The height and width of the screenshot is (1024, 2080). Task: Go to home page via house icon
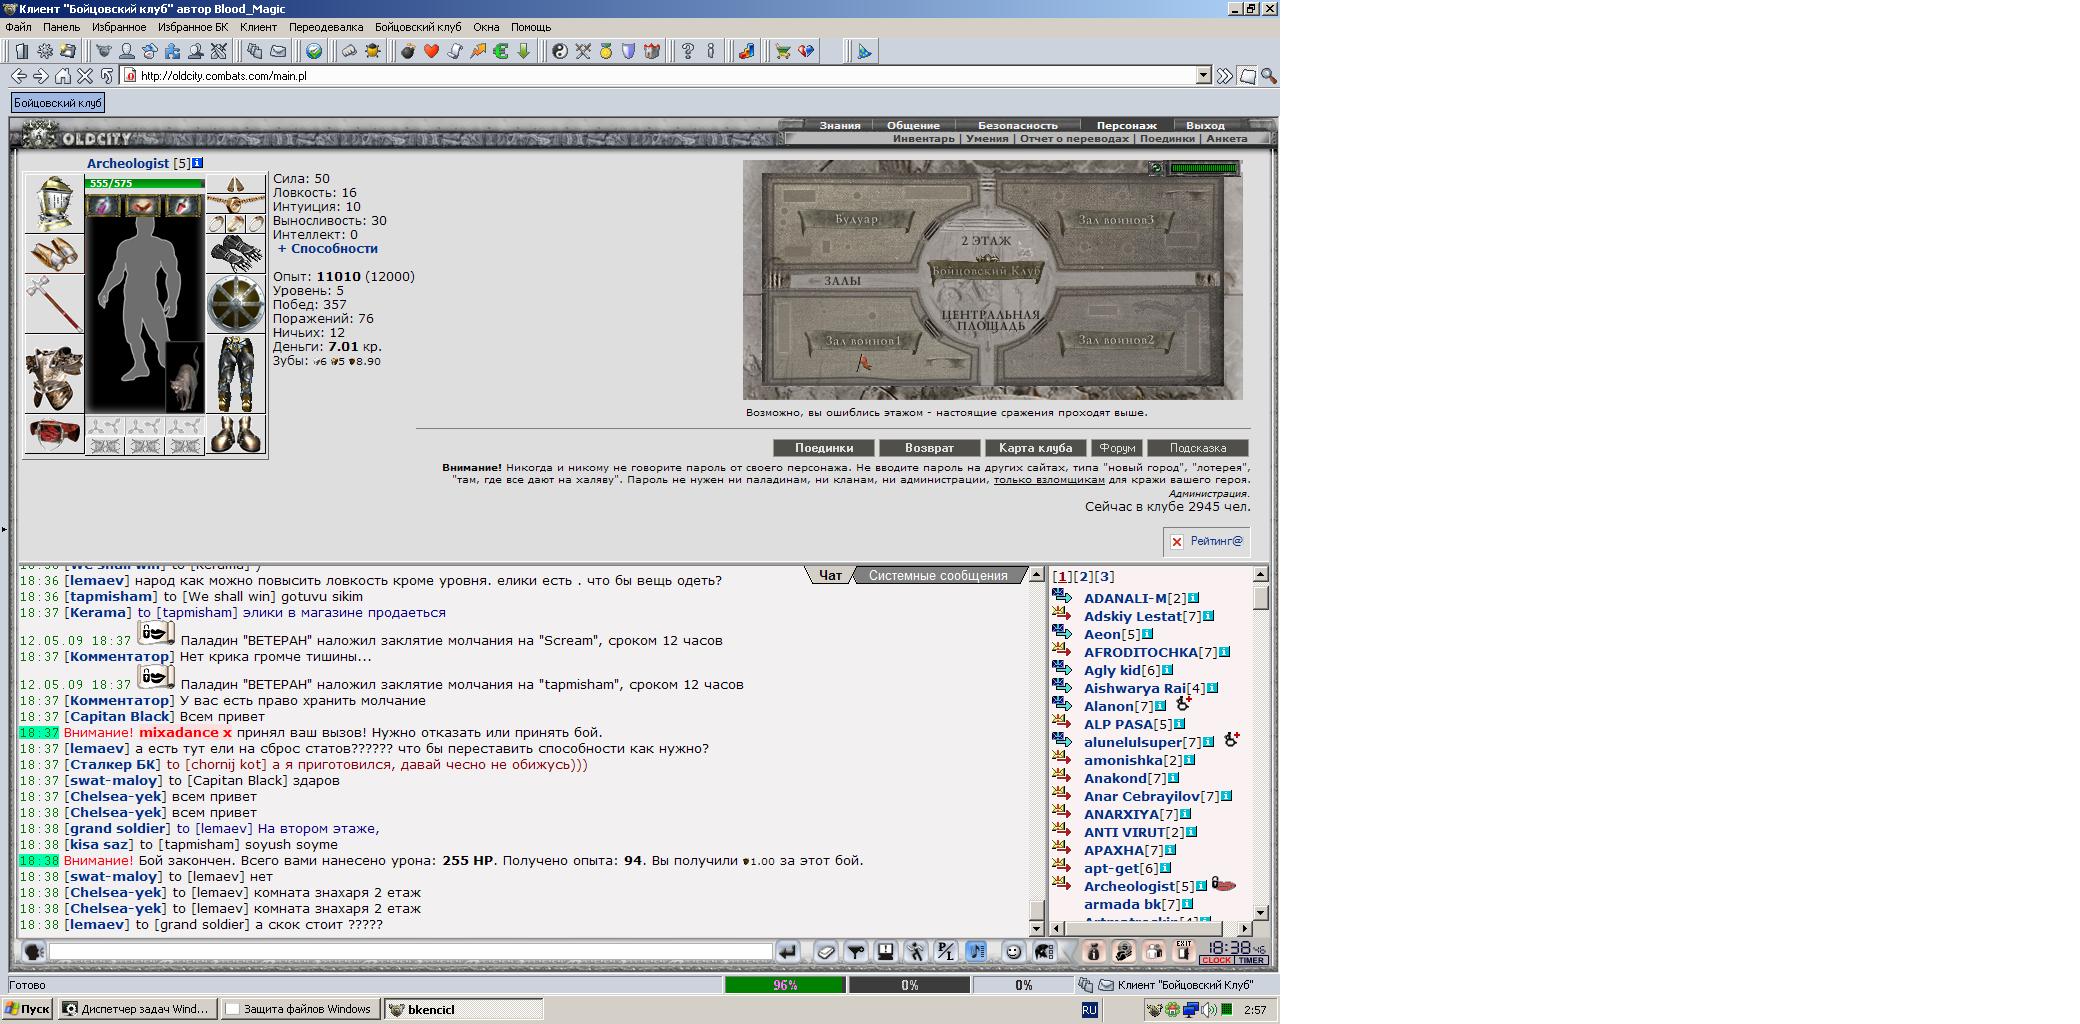pyautogui.click(x=63, y=76)
